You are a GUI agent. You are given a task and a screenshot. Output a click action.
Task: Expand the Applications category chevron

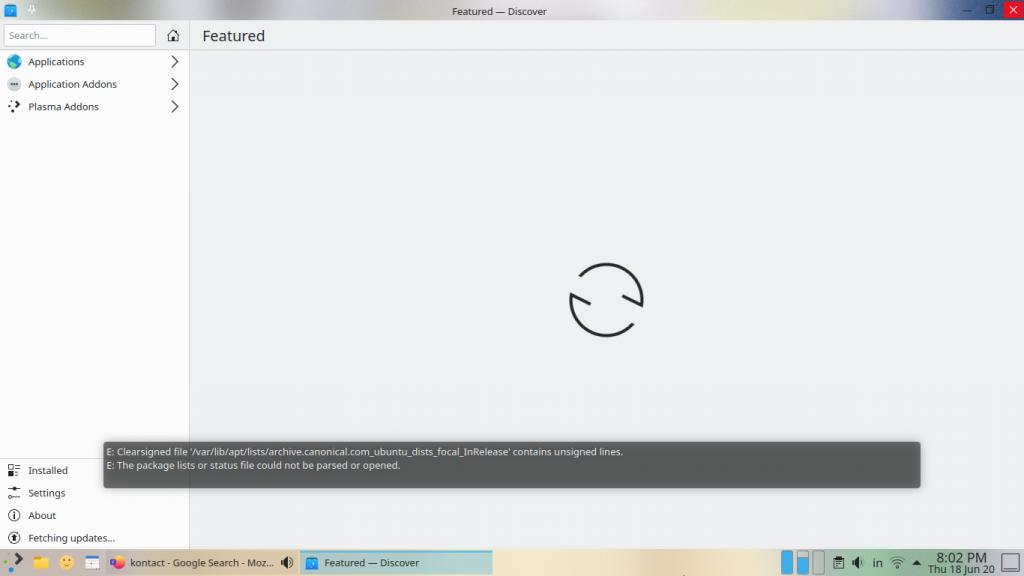click(175, 62)
